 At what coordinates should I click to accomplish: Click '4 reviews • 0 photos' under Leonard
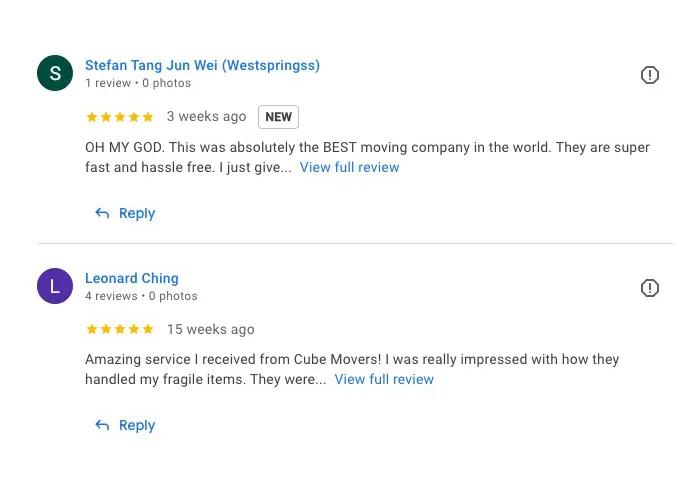point(141,296)
